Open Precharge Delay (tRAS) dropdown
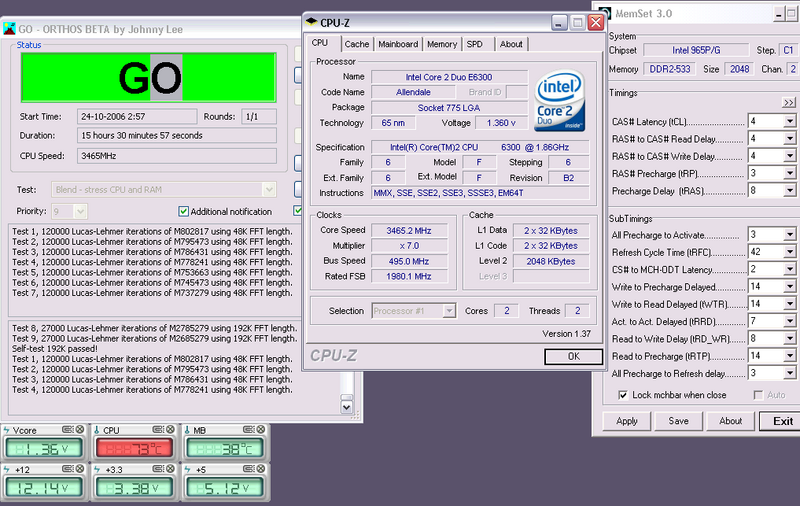Screen dimensions: 800x506 (x=789, y=191)
